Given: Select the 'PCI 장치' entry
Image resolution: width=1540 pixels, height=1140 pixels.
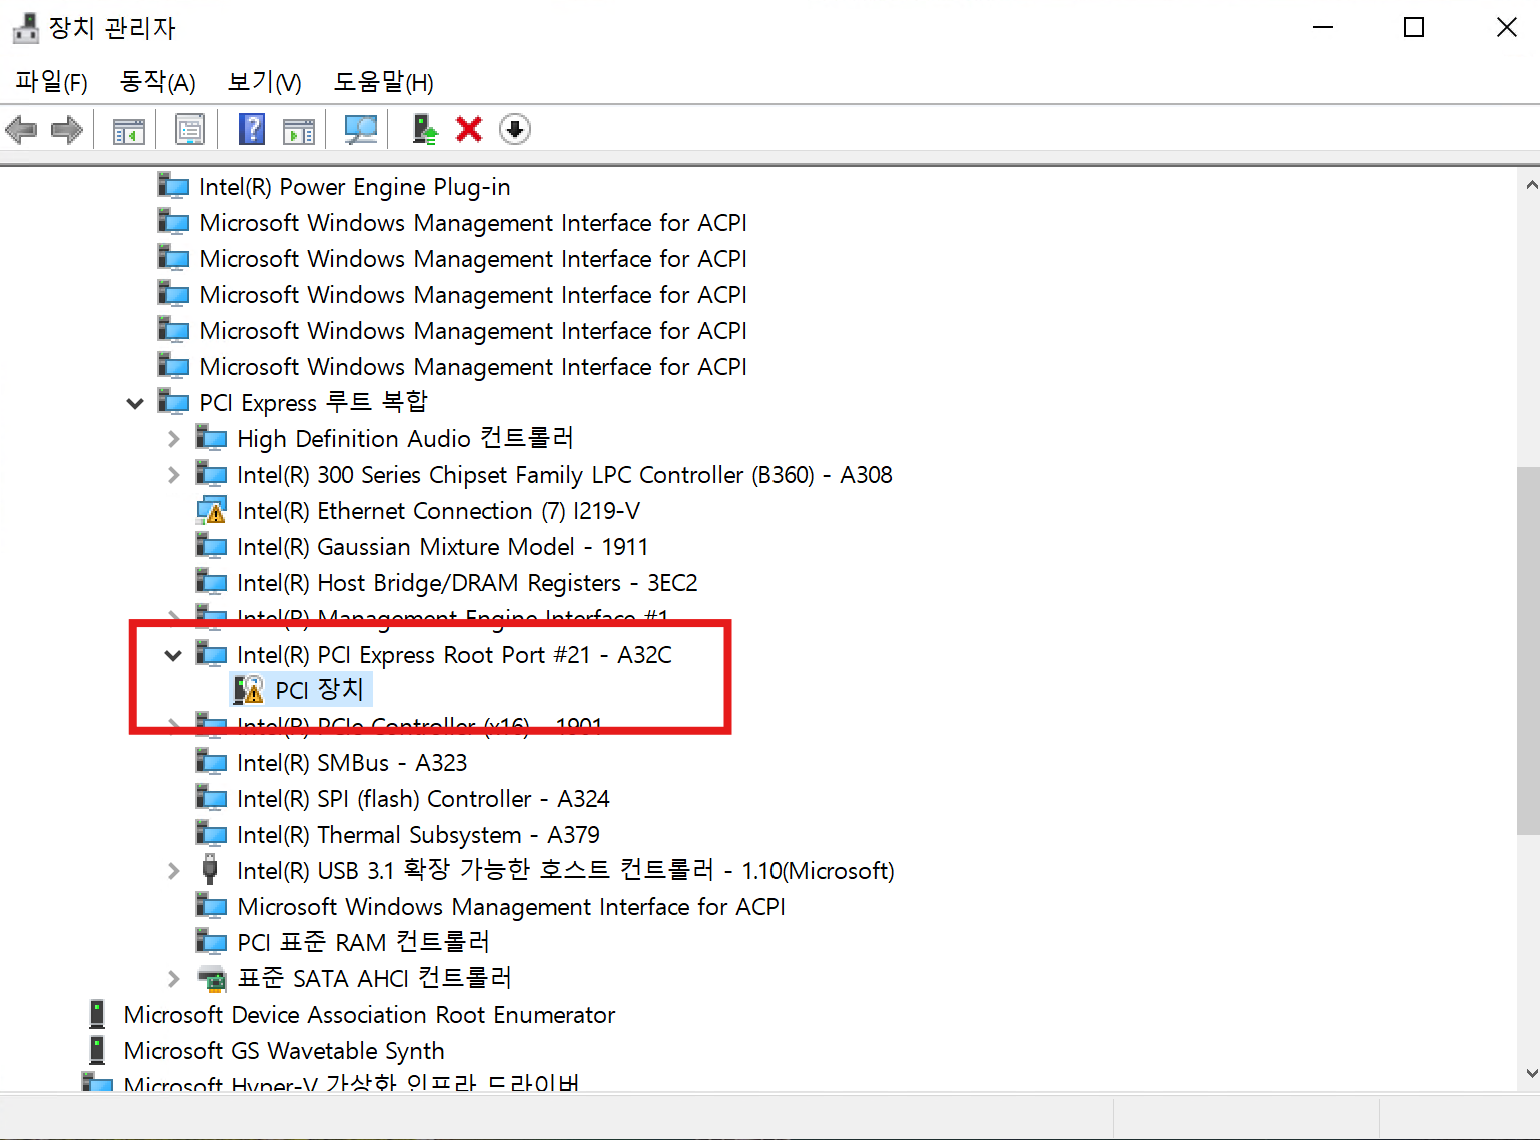Looking at the screenshot, I should [320, 690].
